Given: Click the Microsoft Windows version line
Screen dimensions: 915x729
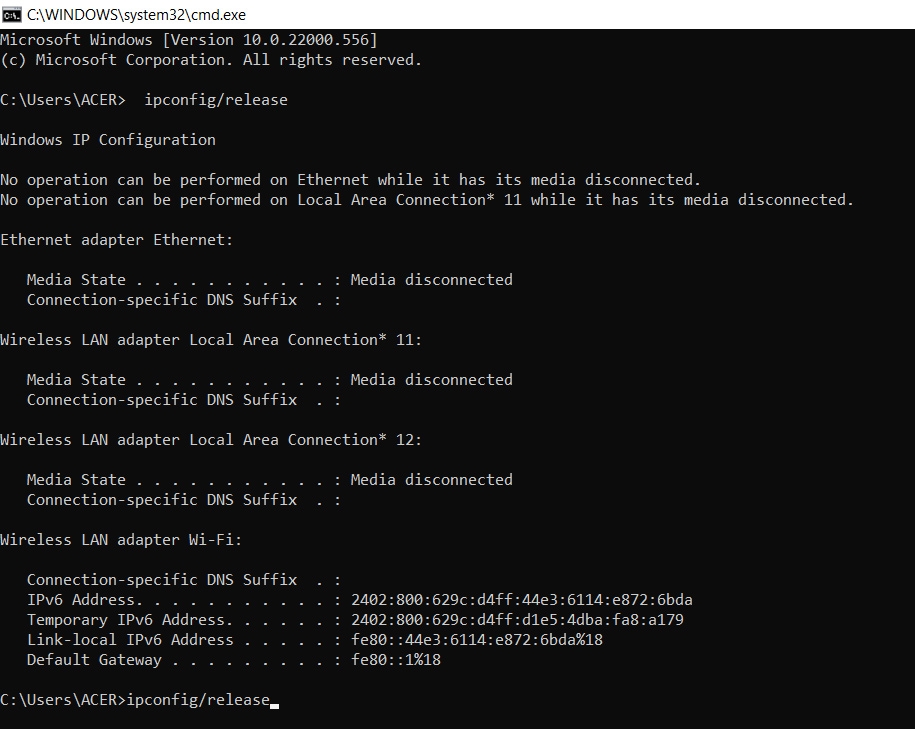Looking at the screenshot, I should click(x=189, y=40).
